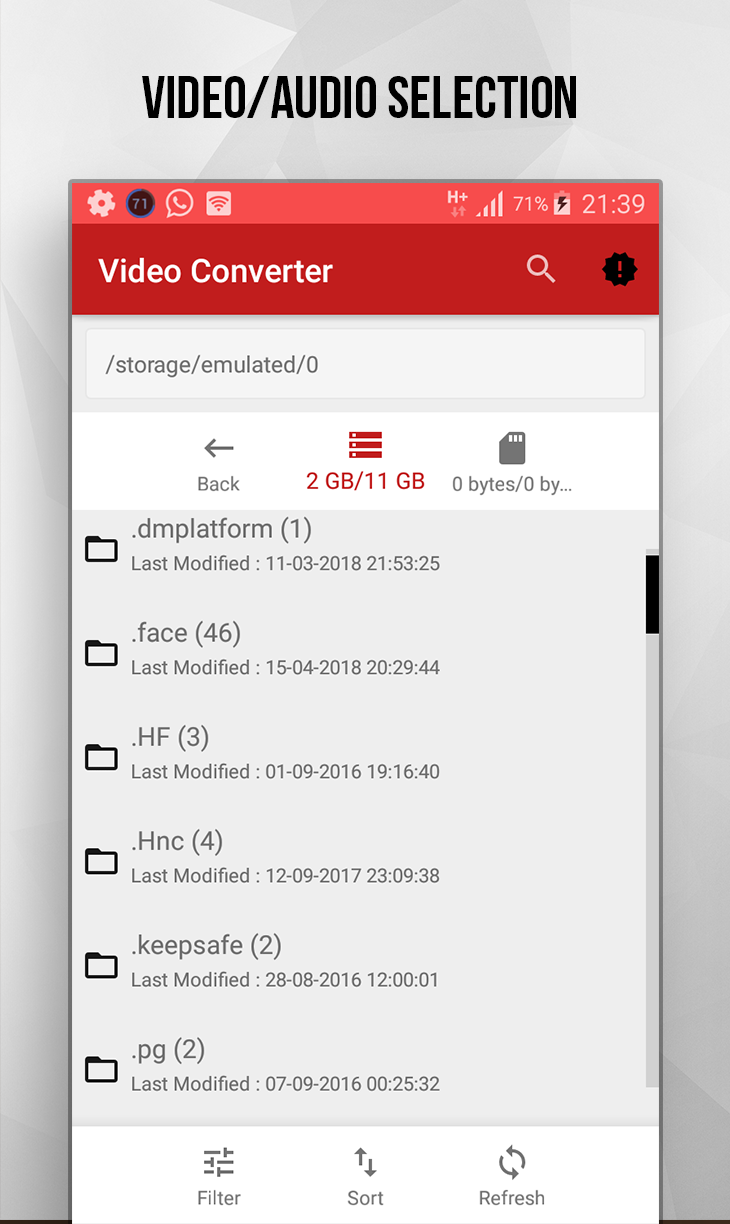This screenshot has height=1224, width=730.
Task: Open the .Hnc folder icon
Action: coord(101,861)
